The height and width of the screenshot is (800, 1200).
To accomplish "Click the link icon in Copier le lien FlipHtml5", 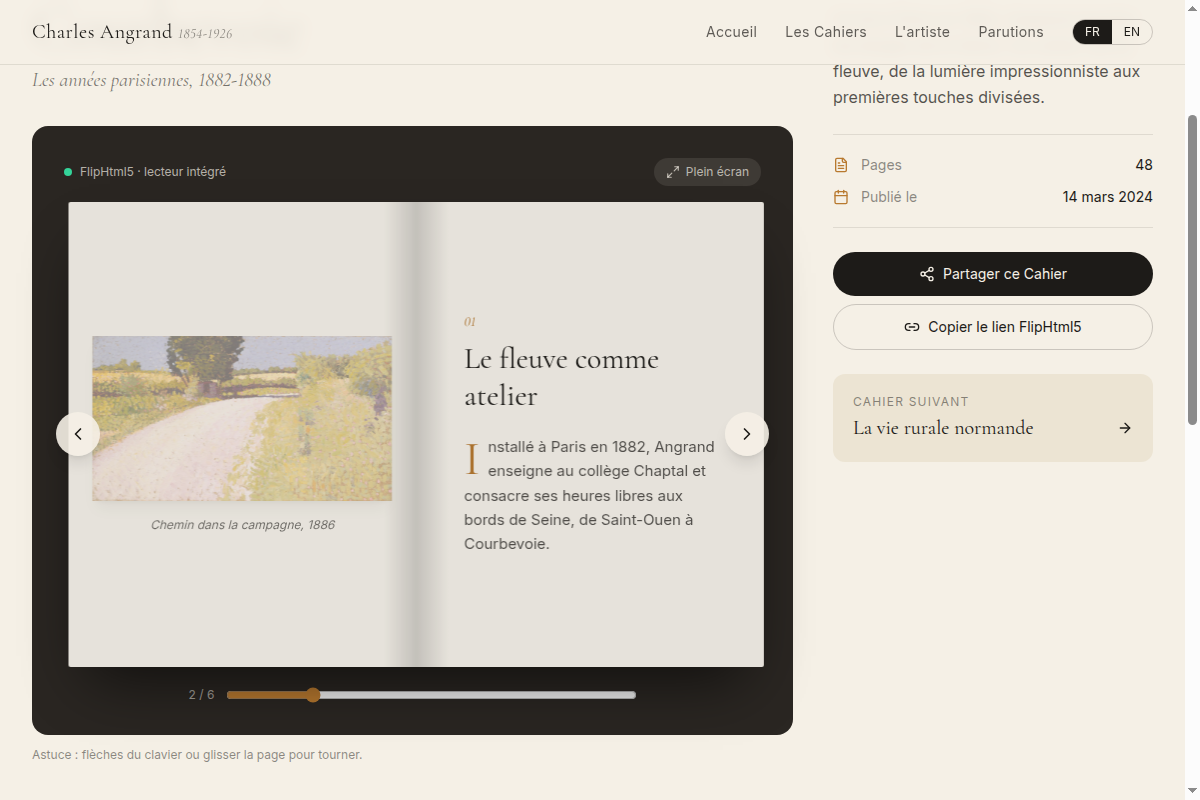I will tap(912, 327).
